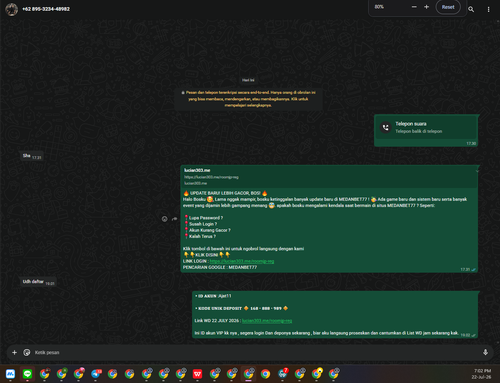500x383 pixels.
Task: Increase browser zoom with plus button
Action: (426, 7)
